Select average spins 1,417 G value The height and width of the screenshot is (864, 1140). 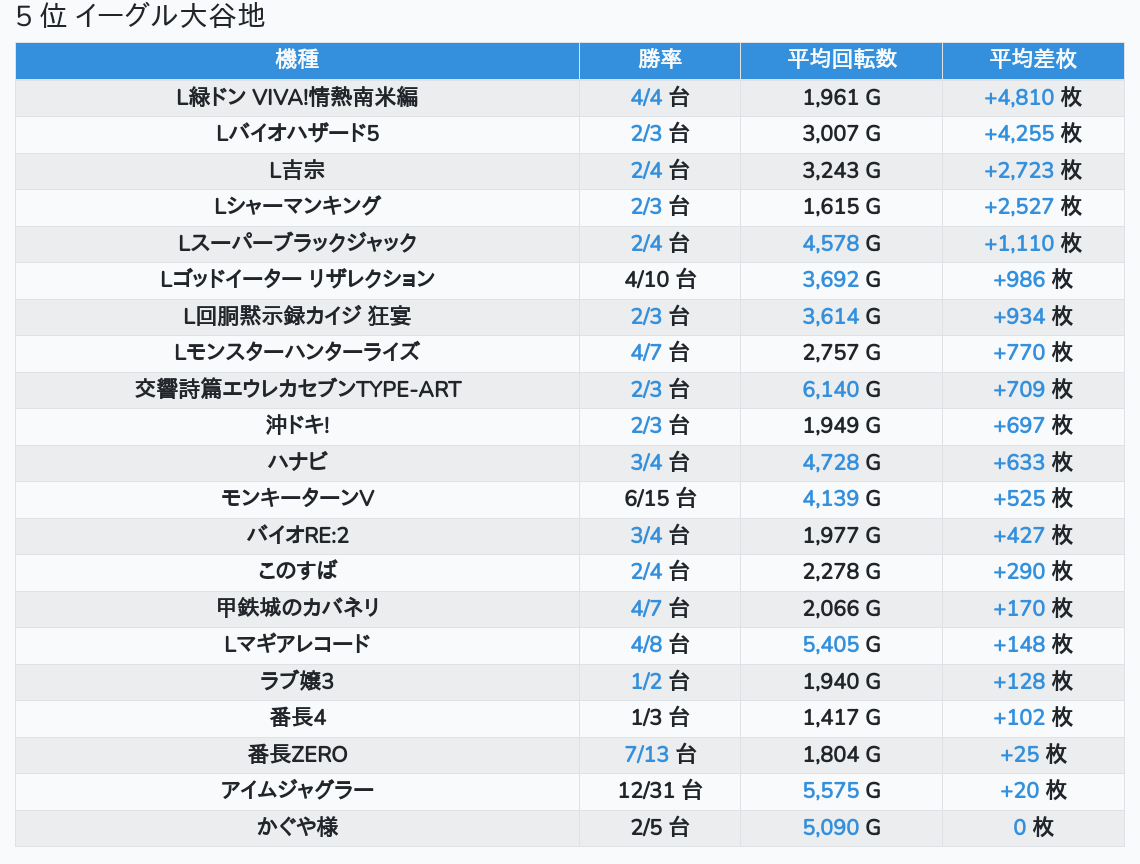(x=841, y=718)
